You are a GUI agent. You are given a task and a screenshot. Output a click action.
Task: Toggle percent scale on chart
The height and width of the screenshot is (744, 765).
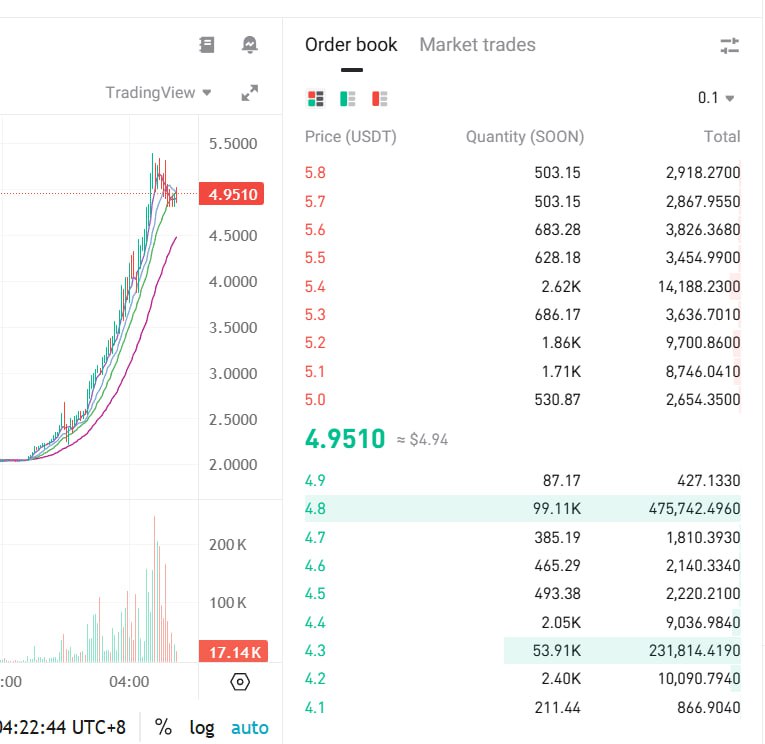click(x=163, y=727)
